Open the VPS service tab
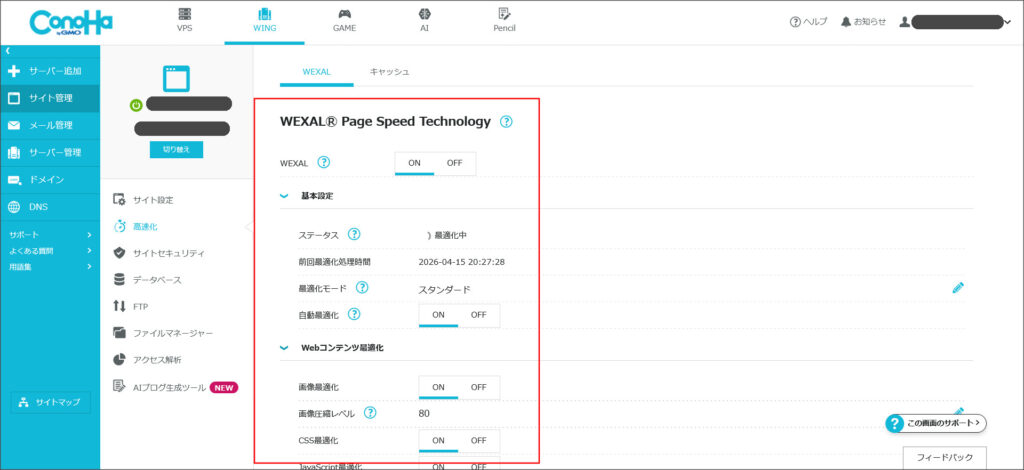The width and height of the screenshot is (1024, 470). [184, 20]
